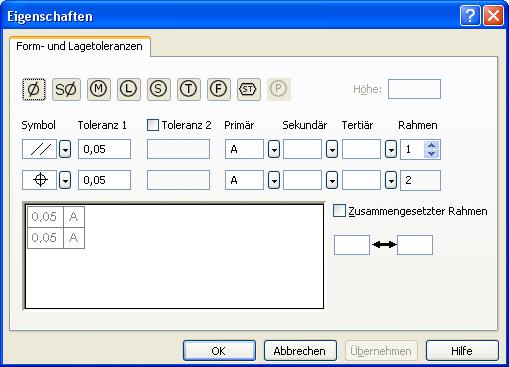
Task: Open the Hilfe button
Action: point(462,351)
